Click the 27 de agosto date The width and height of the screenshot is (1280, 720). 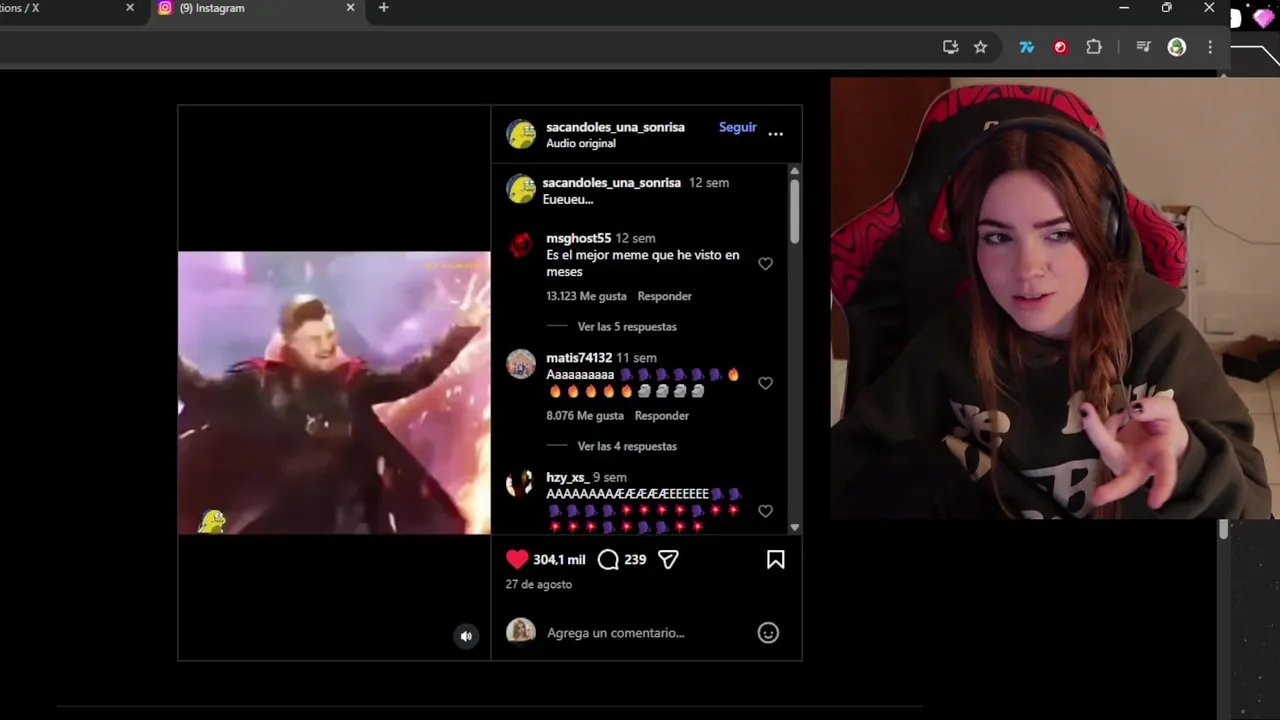[x=538, y=584]
